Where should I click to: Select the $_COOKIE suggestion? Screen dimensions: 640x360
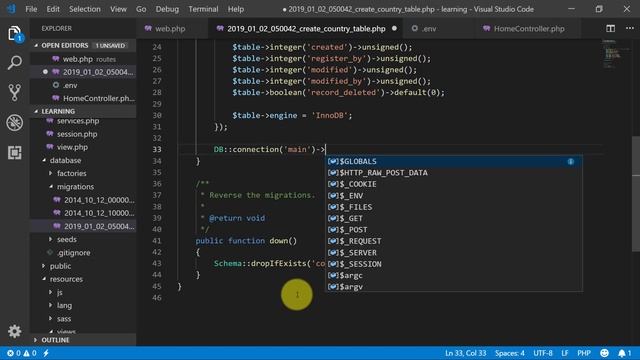[x=453, y=184]
